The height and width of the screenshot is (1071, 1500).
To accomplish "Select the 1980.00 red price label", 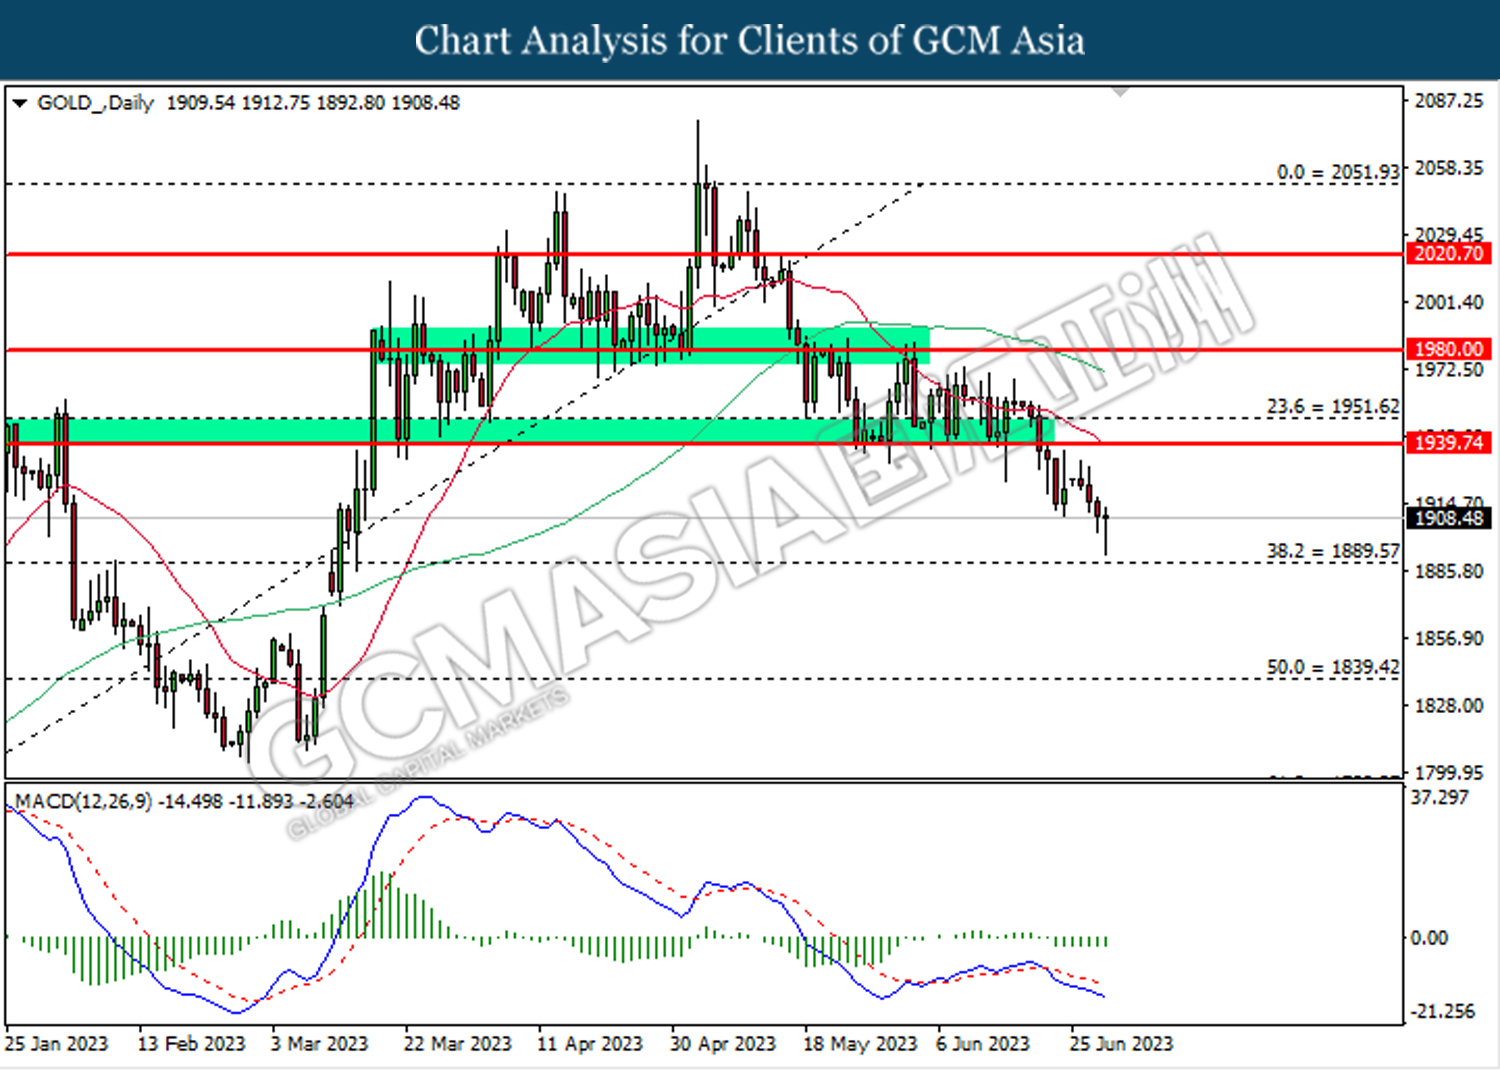I will [1448, 349].
